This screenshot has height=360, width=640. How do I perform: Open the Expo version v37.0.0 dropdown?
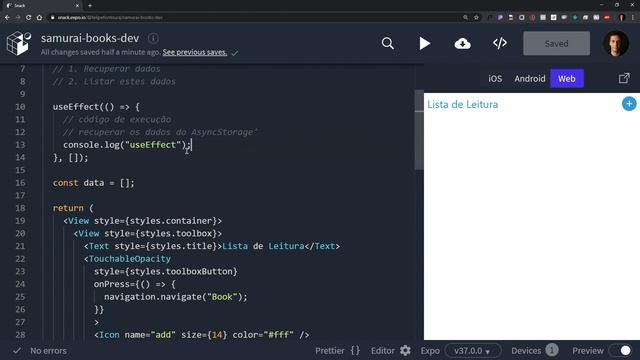click(473, 351)
